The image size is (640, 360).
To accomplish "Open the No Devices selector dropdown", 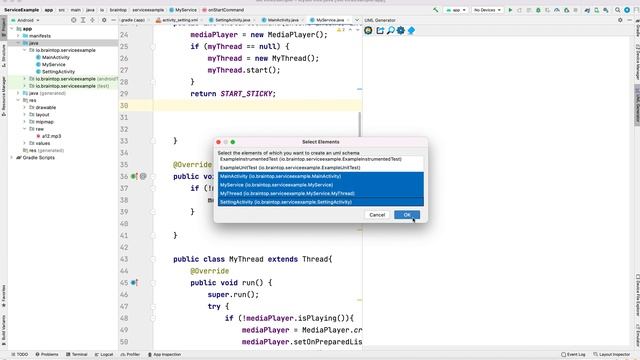I will pos(487,10).
